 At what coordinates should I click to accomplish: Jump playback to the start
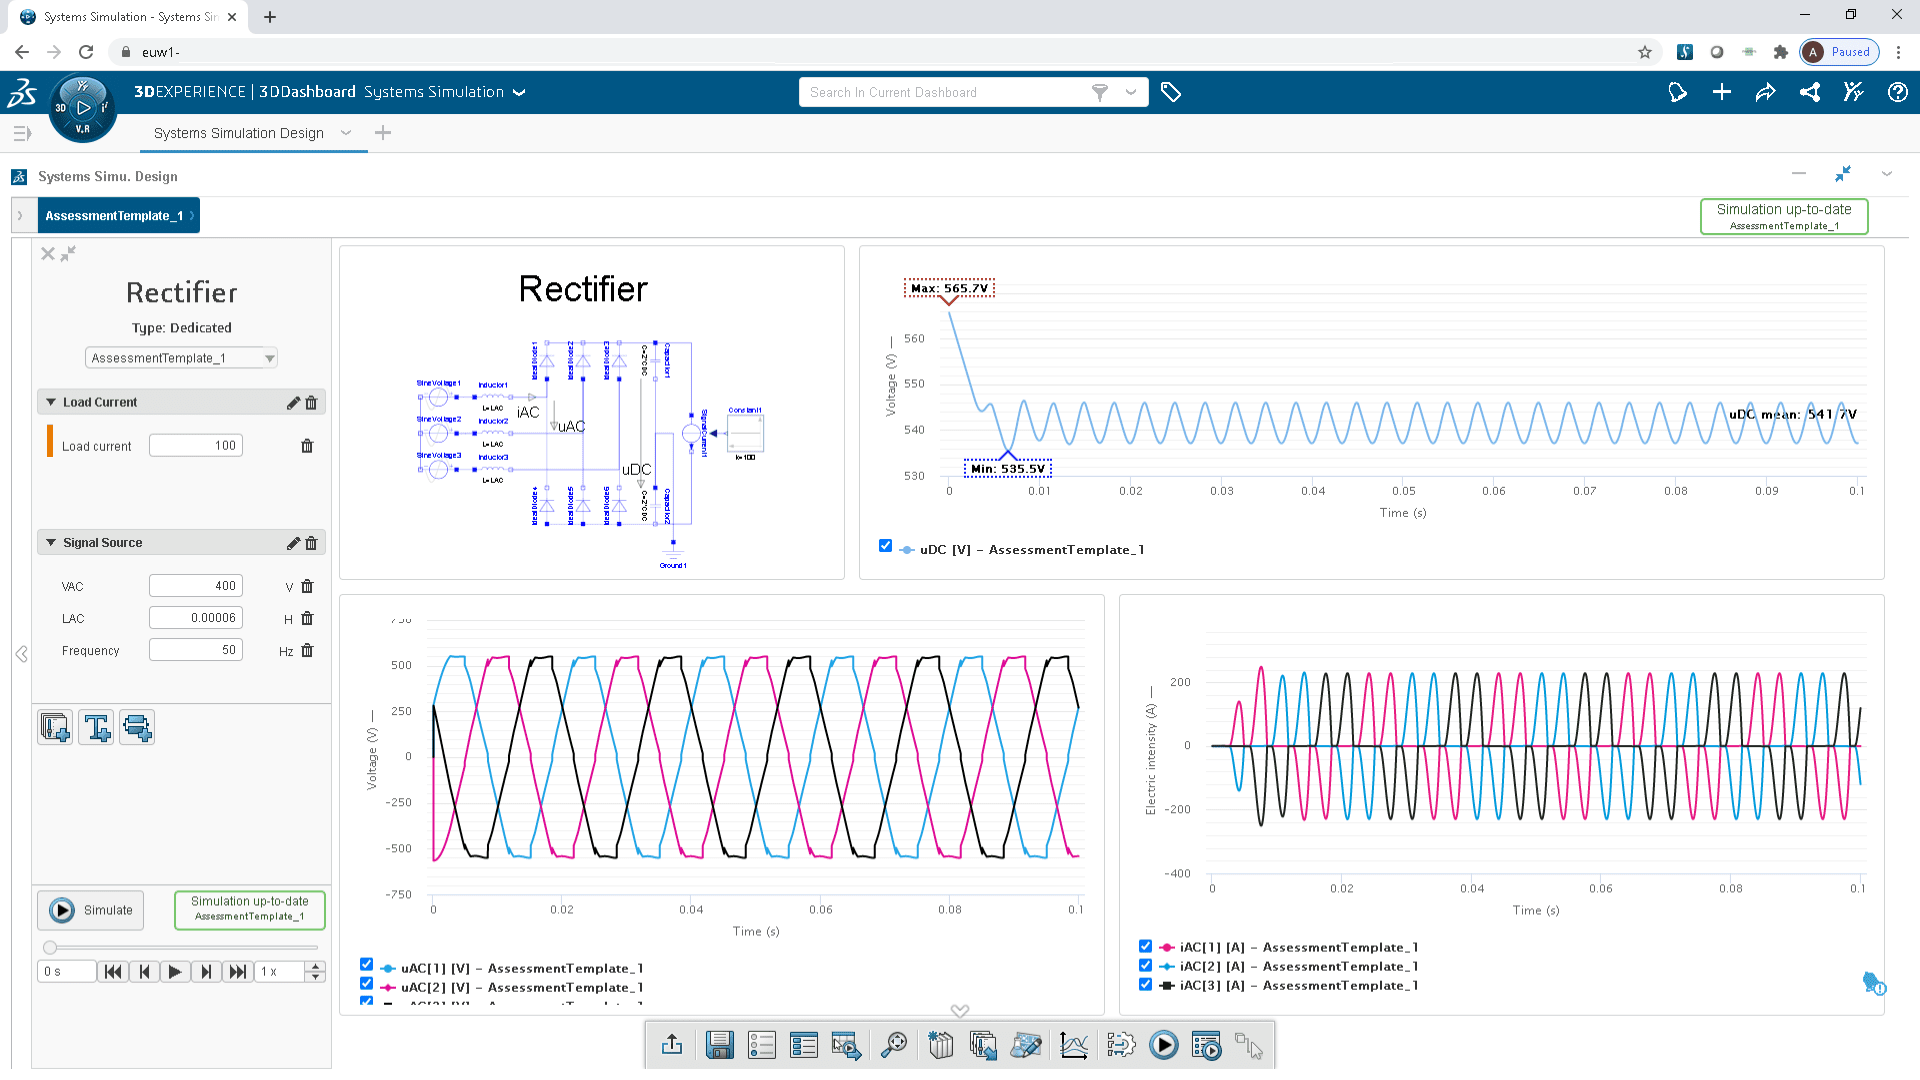pyautogui.click(x=113, y=972)
